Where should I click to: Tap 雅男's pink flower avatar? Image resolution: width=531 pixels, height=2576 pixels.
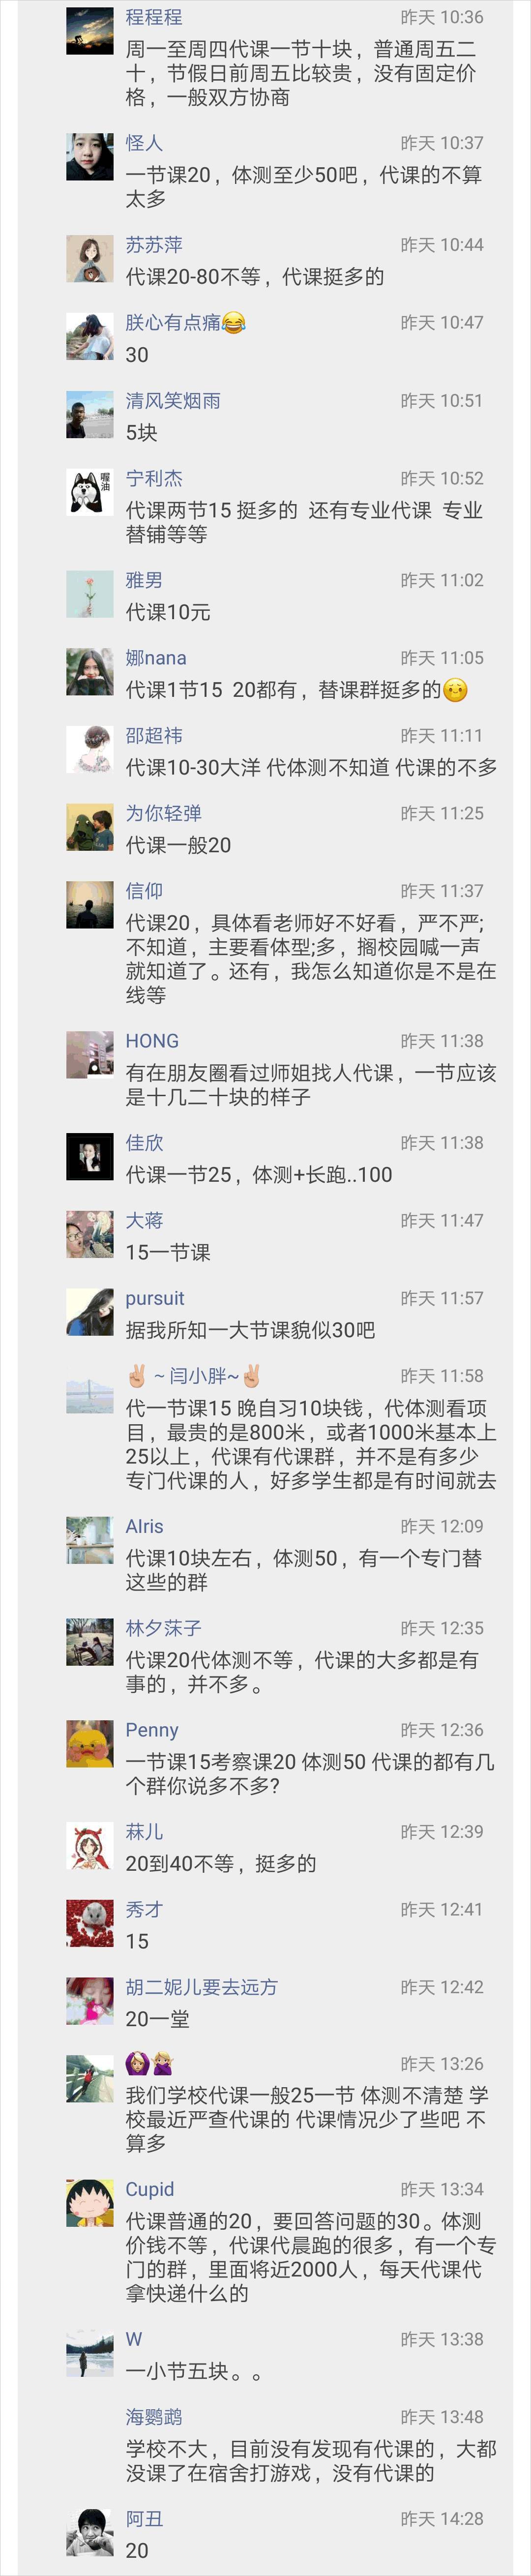tap(90, 594)
